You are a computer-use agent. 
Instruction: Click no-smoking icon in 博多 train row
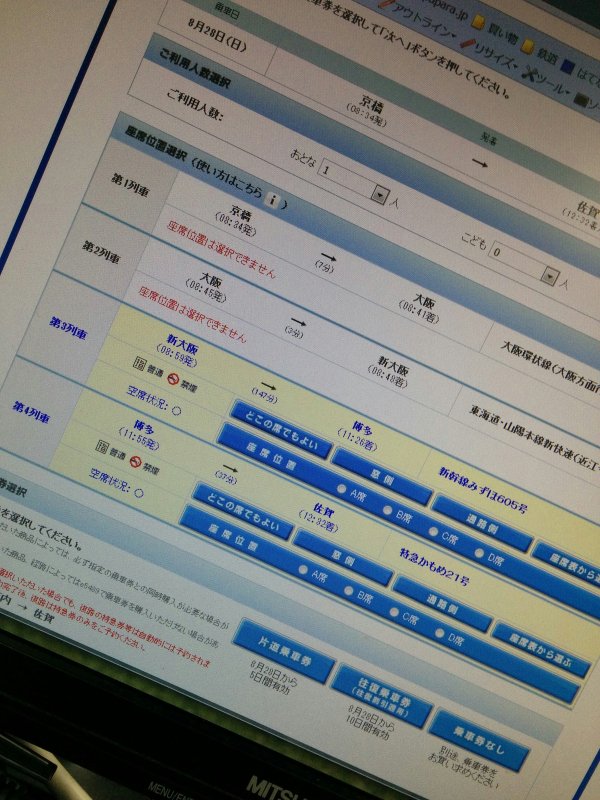click(x=136, y=461)
